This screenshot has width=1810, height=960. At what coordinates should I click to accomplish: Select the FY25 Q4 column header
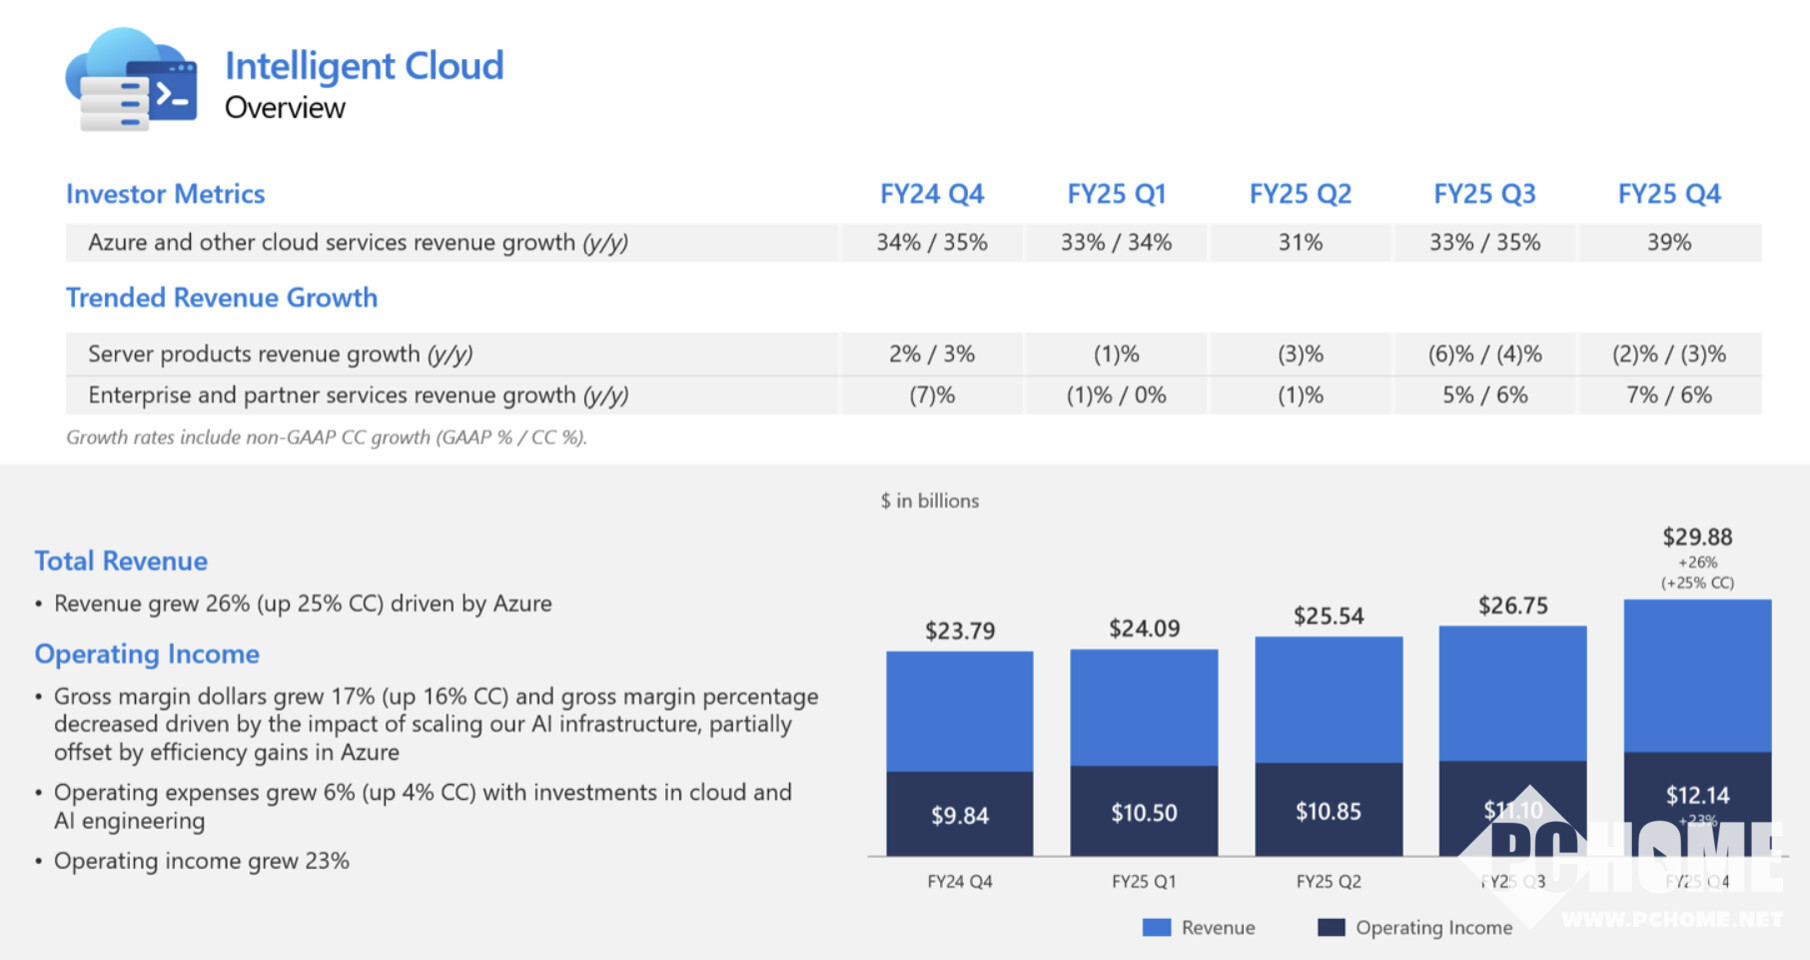(x=1669, y=194)
